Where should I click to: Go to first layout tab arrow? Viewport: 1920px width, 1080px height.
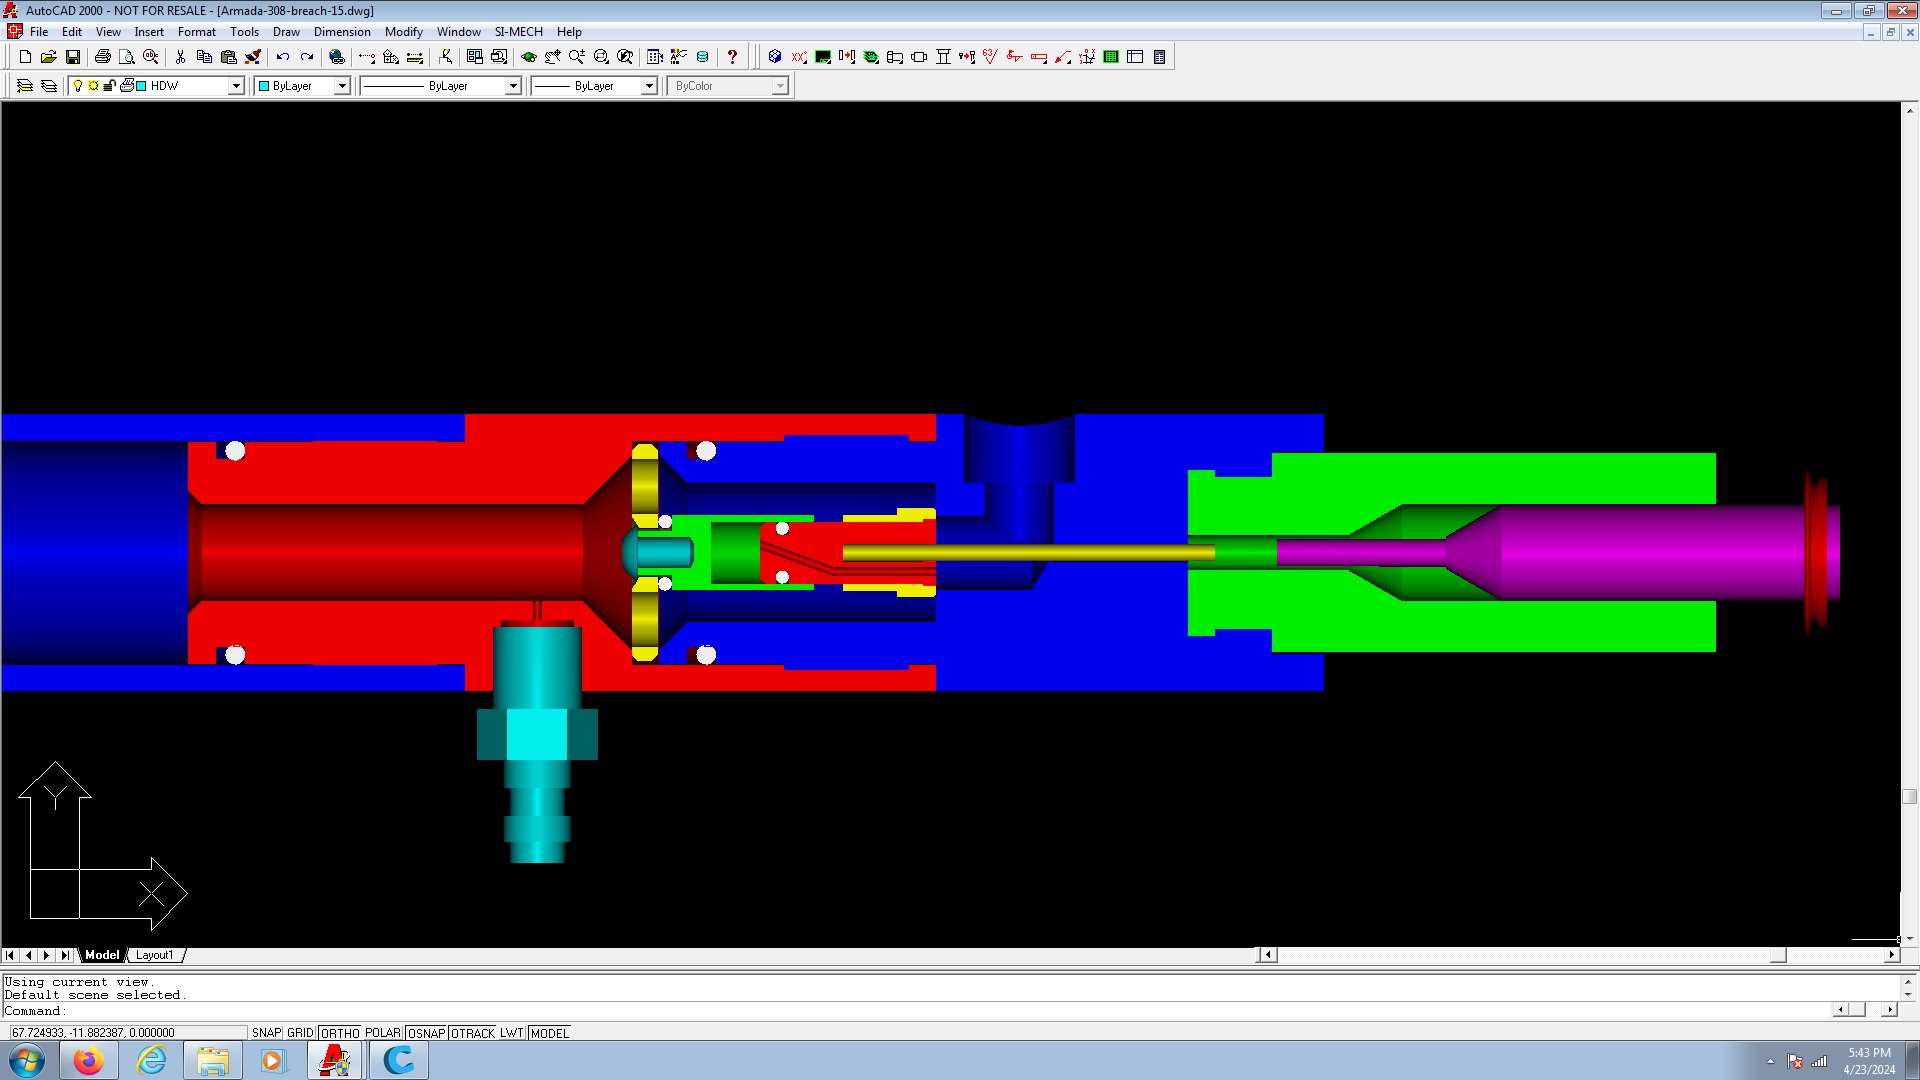coord(10,955)
